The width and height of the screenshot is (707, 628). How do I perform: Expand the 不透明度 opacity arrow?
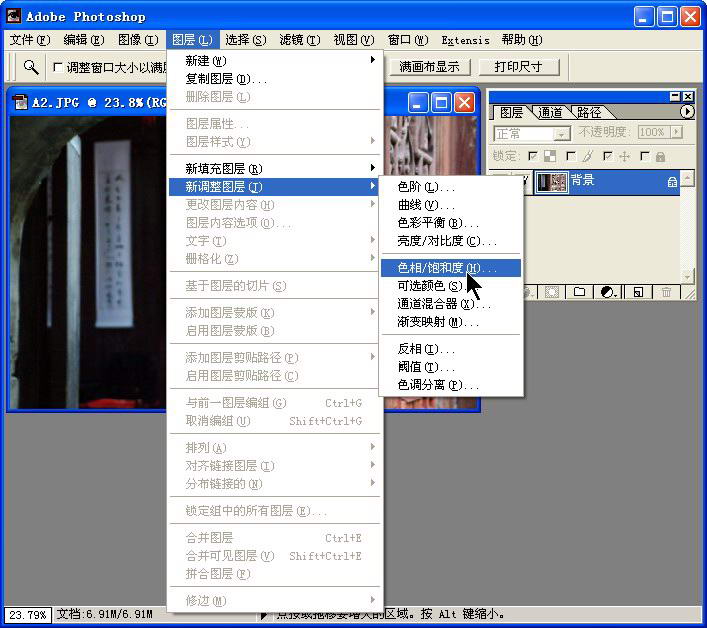click(675, 133)
